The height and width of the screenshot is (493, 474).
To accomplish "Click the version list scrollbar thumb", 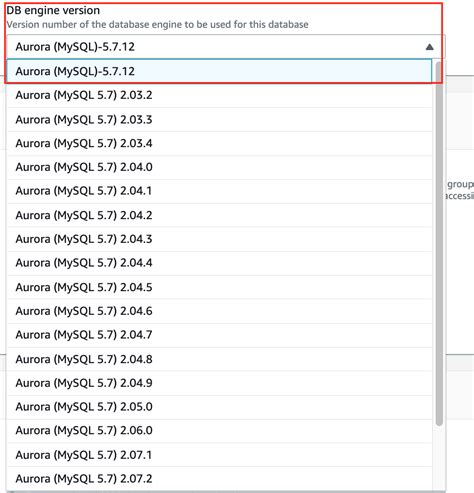I will pyautogui.click(x=439, y=243).
